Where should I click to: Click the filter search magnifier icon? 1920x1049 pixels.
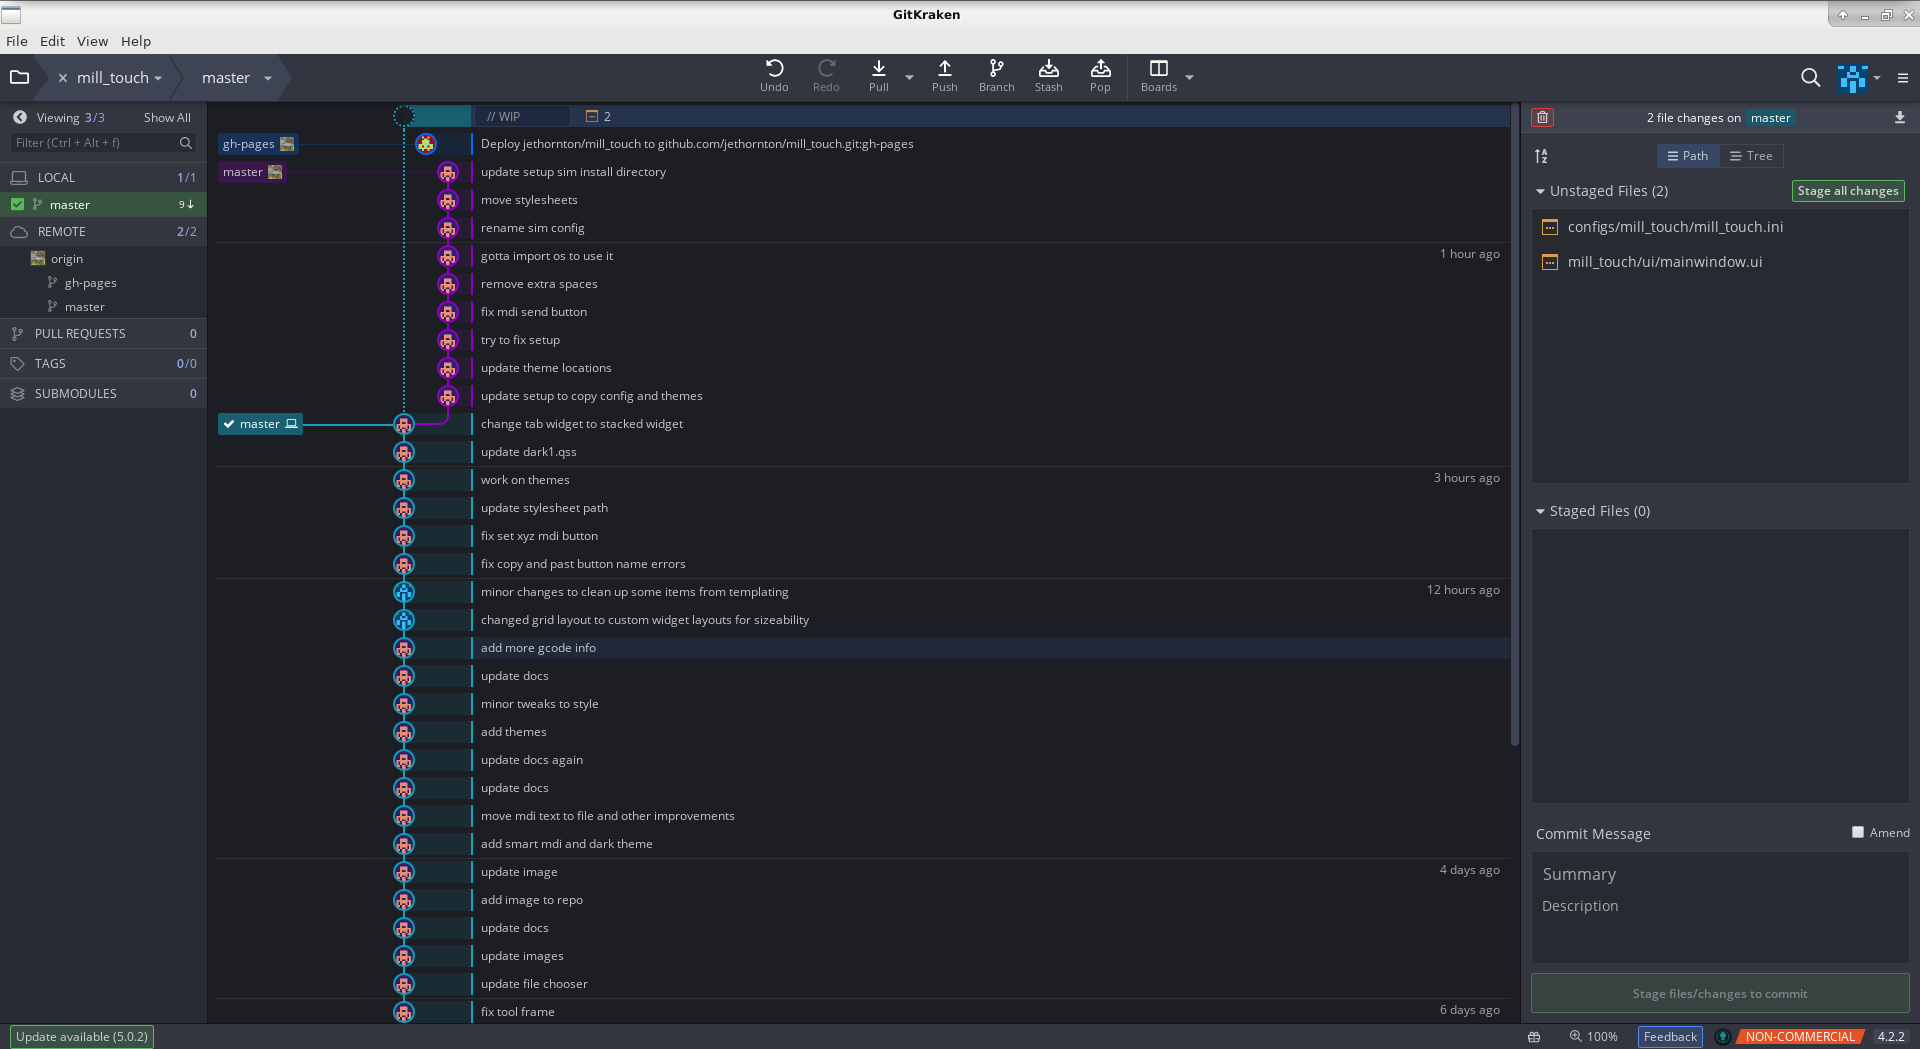pos(185,143)
